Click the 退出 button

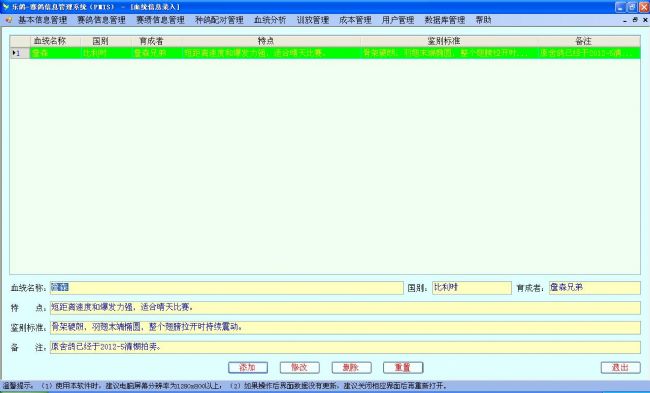(621, 367)
